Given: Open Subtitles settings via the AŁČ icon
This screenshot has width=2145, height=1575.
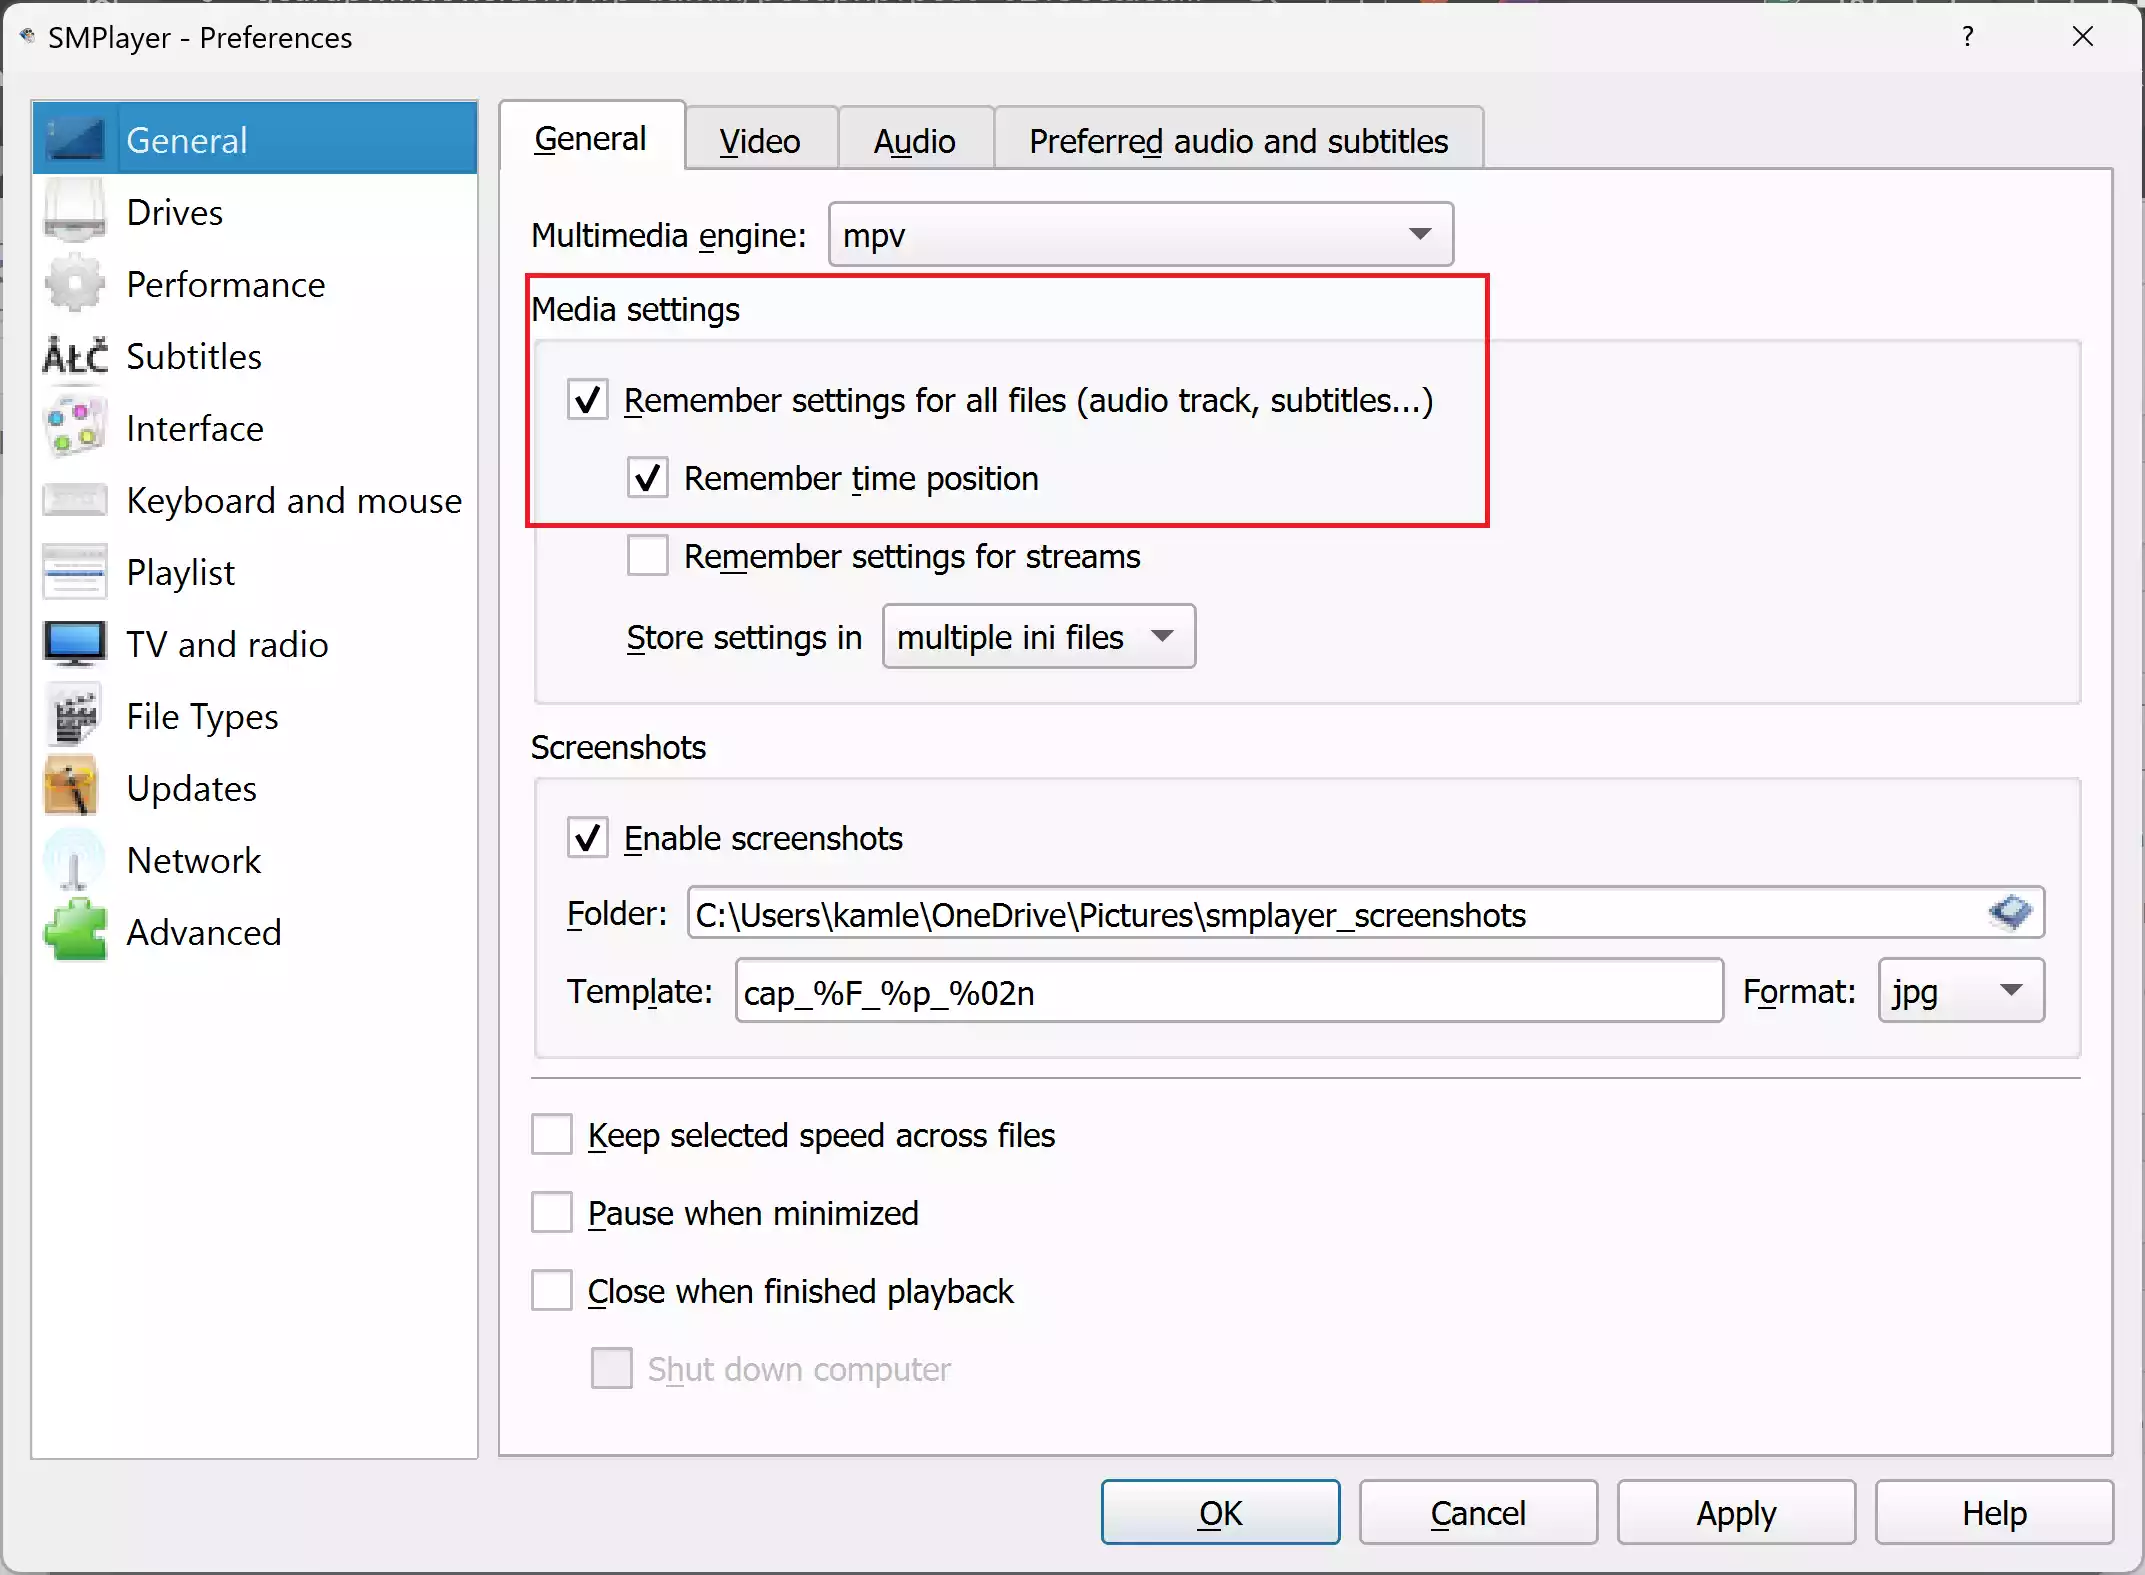Looking at the screenshot, I should tap(74, 356).
